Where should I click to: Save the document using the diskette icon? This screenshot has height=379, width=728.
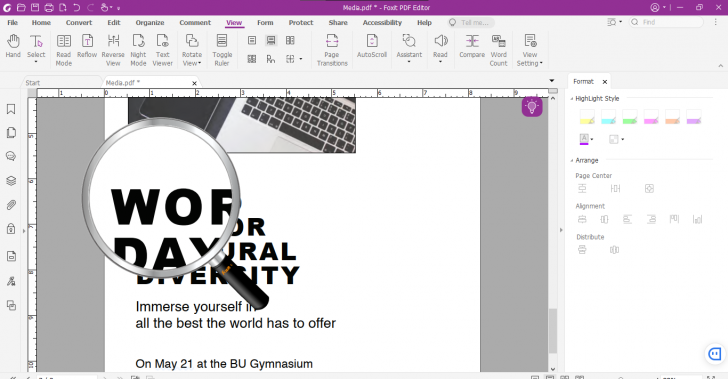35,7
